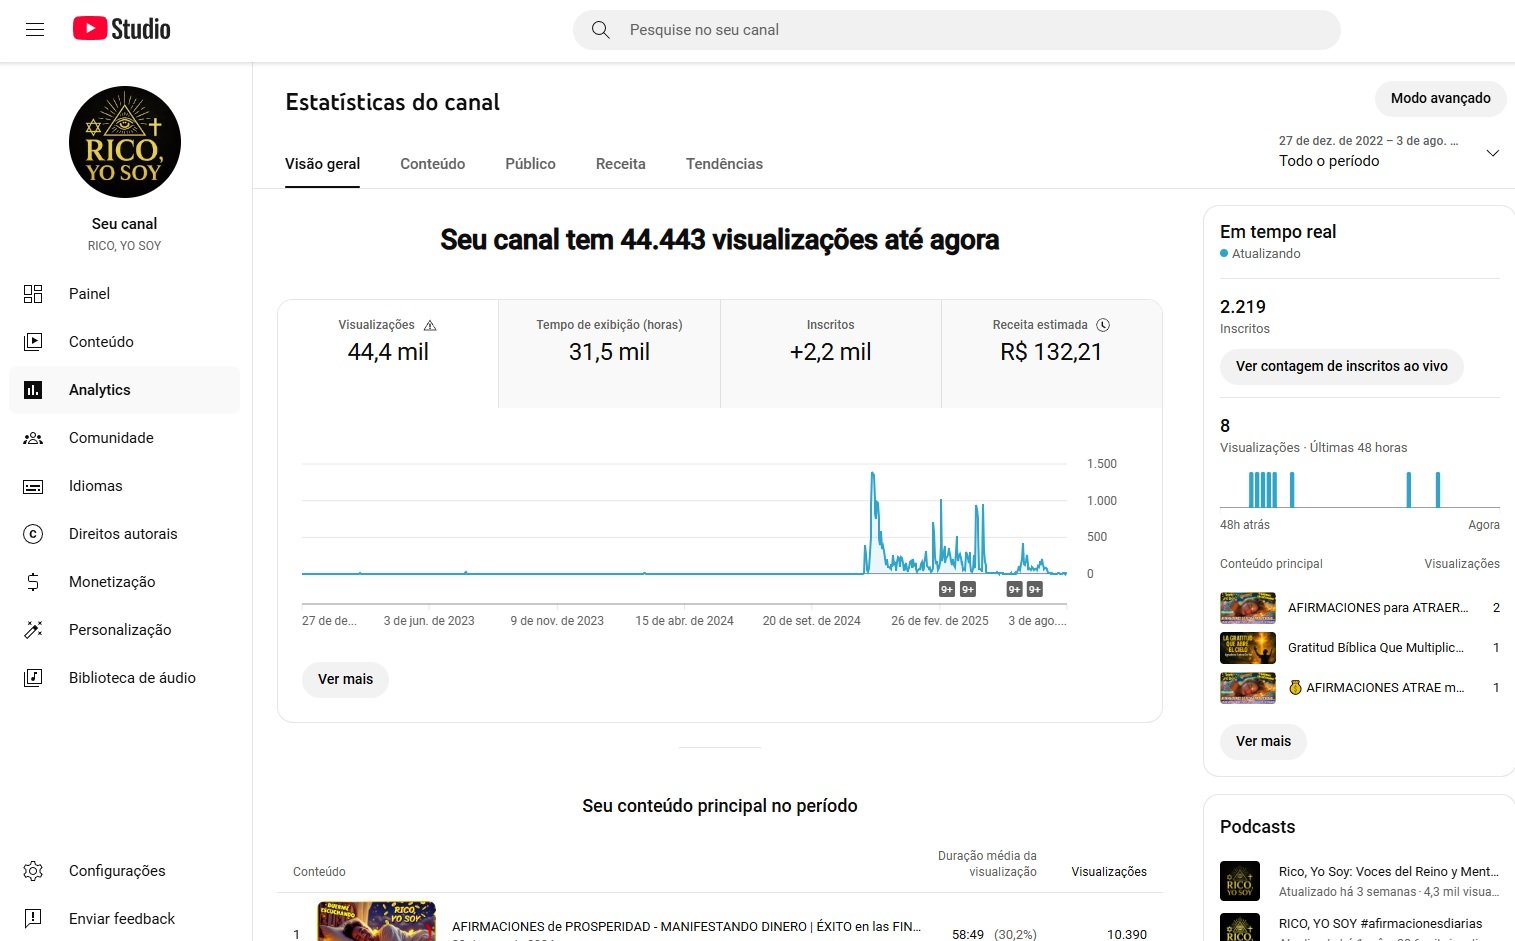Click the Painel dashboard icon
The image size is (1515, 941).
[x=33, y=294]
